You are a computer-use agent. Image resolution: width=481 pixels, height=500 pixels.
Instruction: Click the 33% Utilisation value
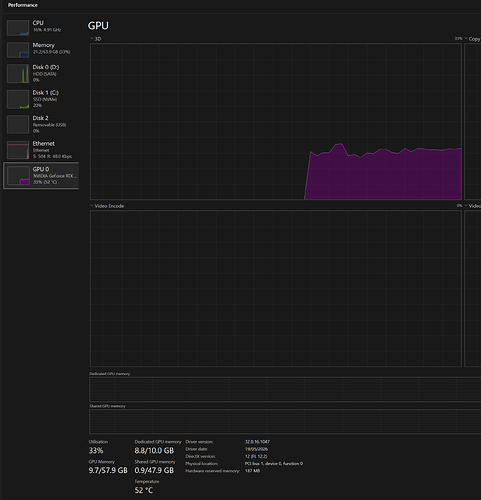(x=96, y=451)
